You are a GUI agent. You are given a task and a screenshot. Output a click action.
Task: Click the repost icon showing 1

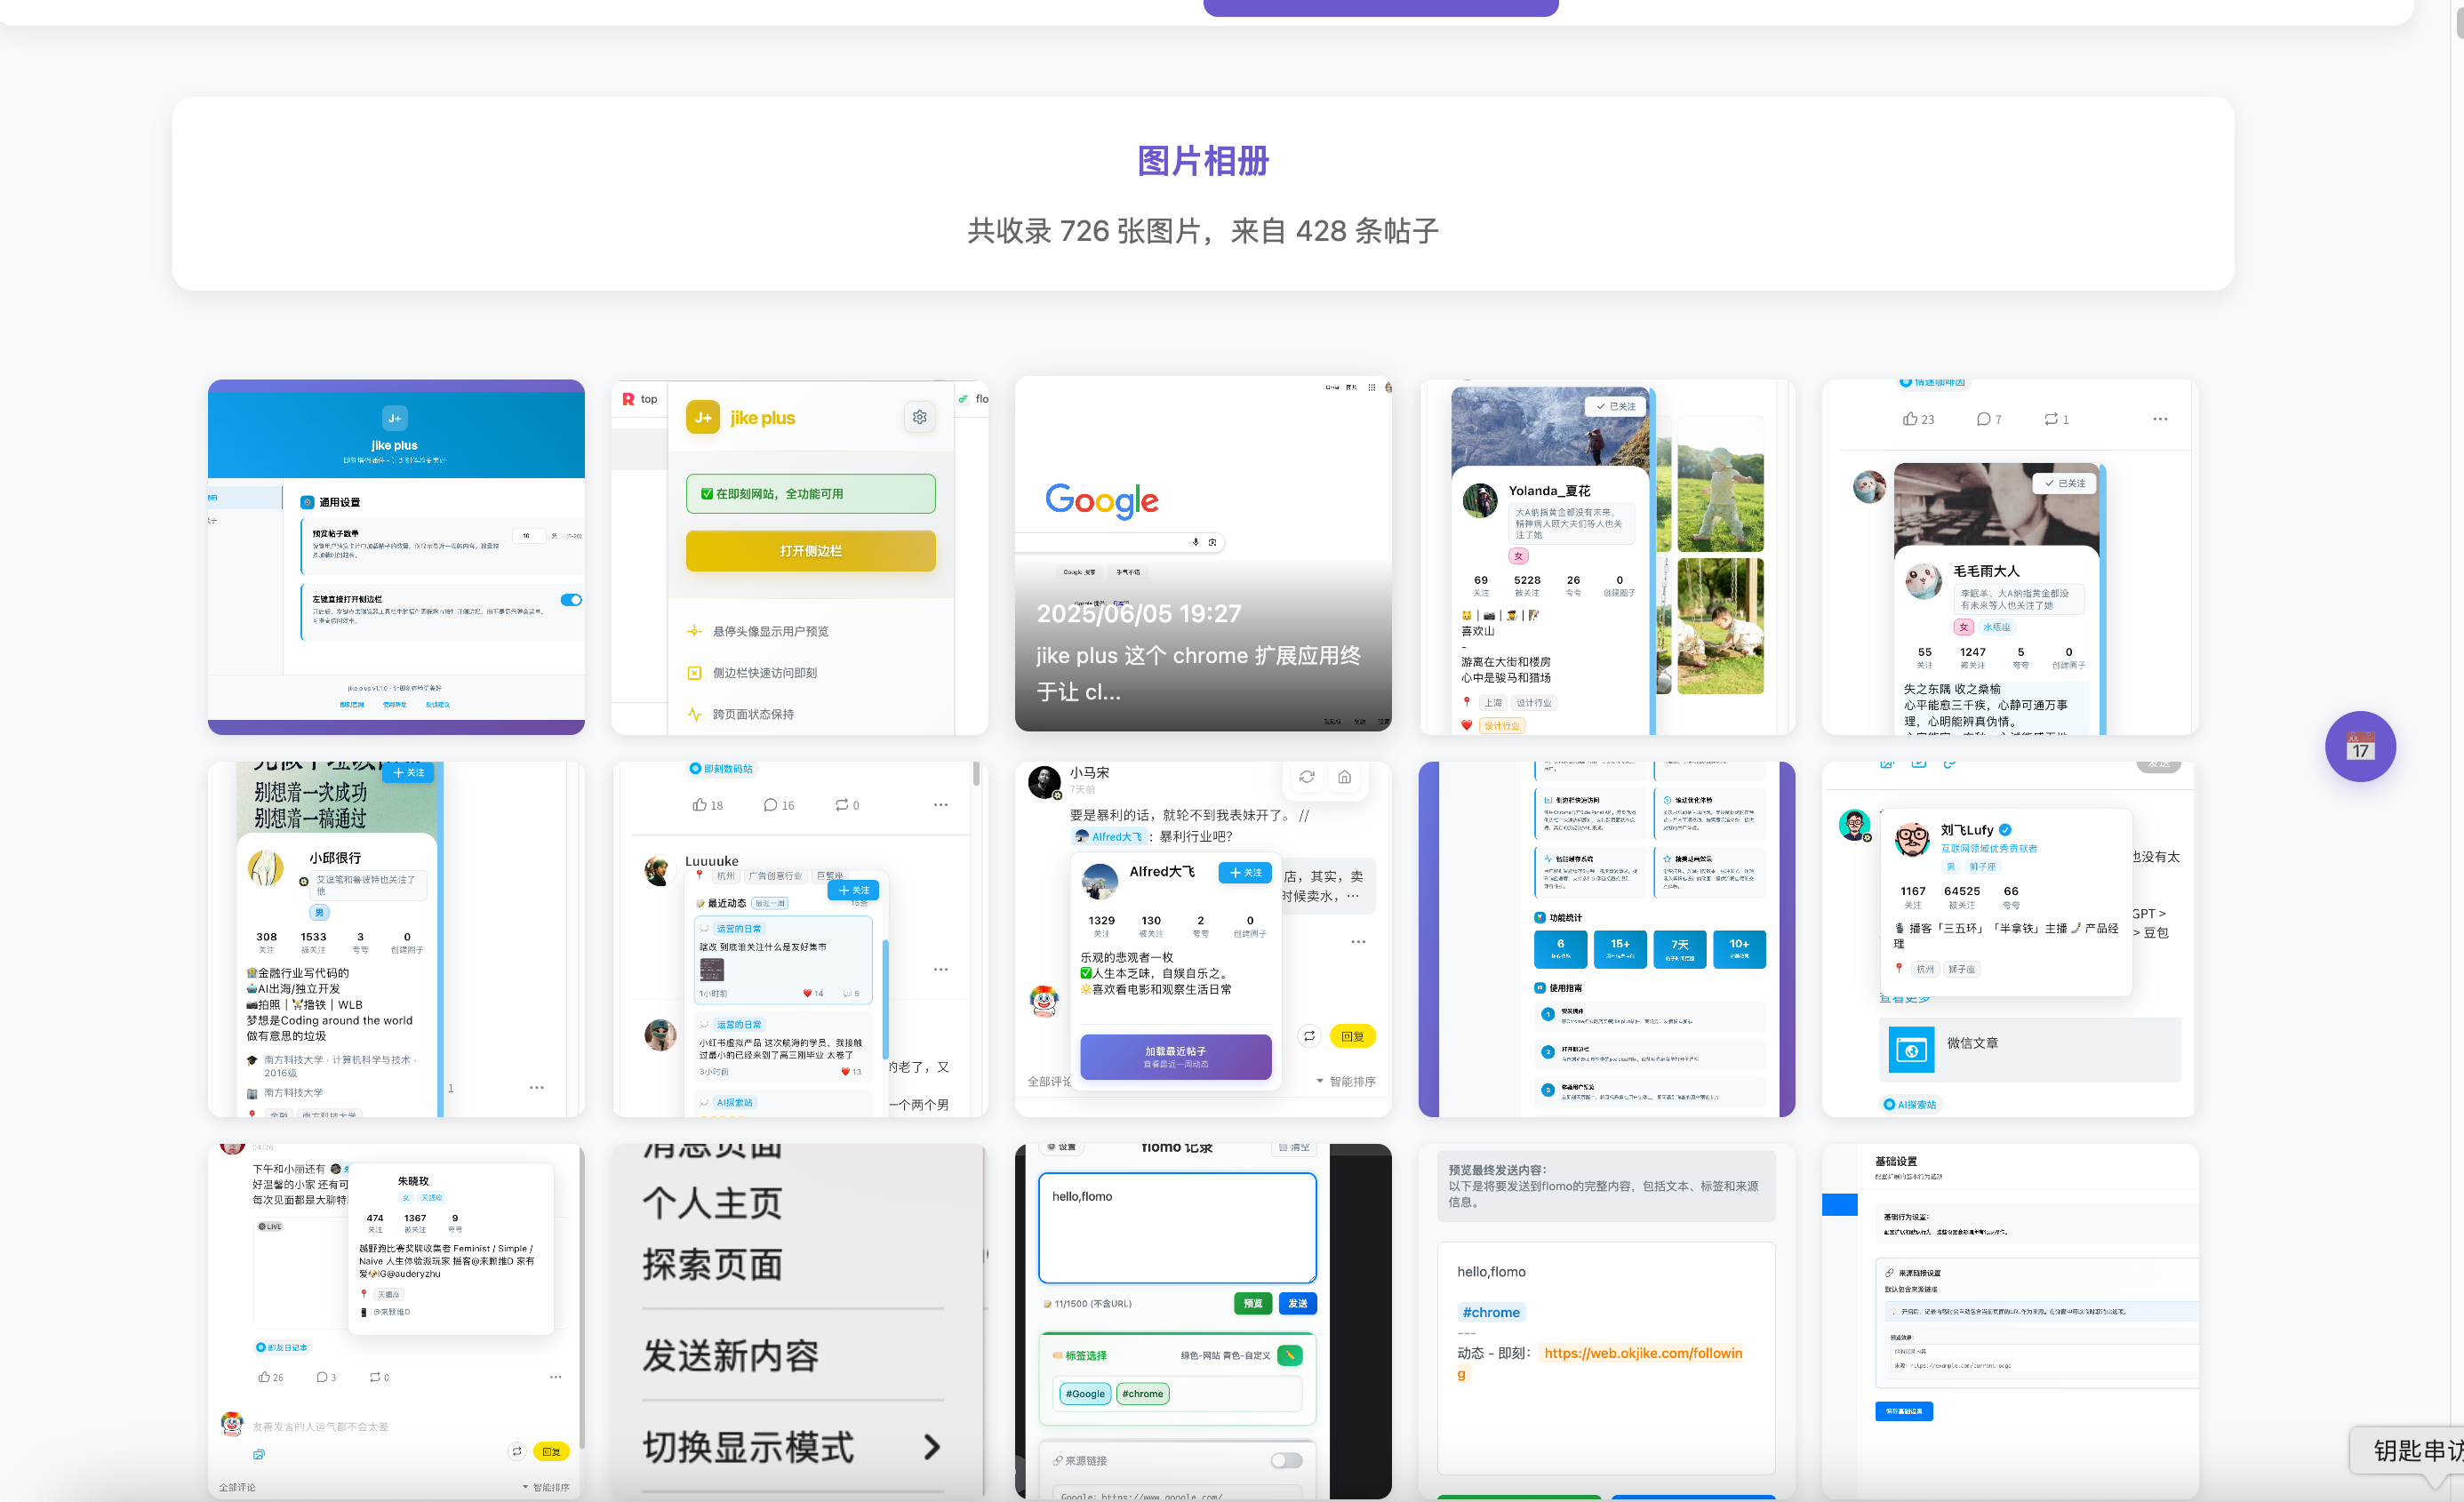pyautogui.click(x=2051, y=419)
